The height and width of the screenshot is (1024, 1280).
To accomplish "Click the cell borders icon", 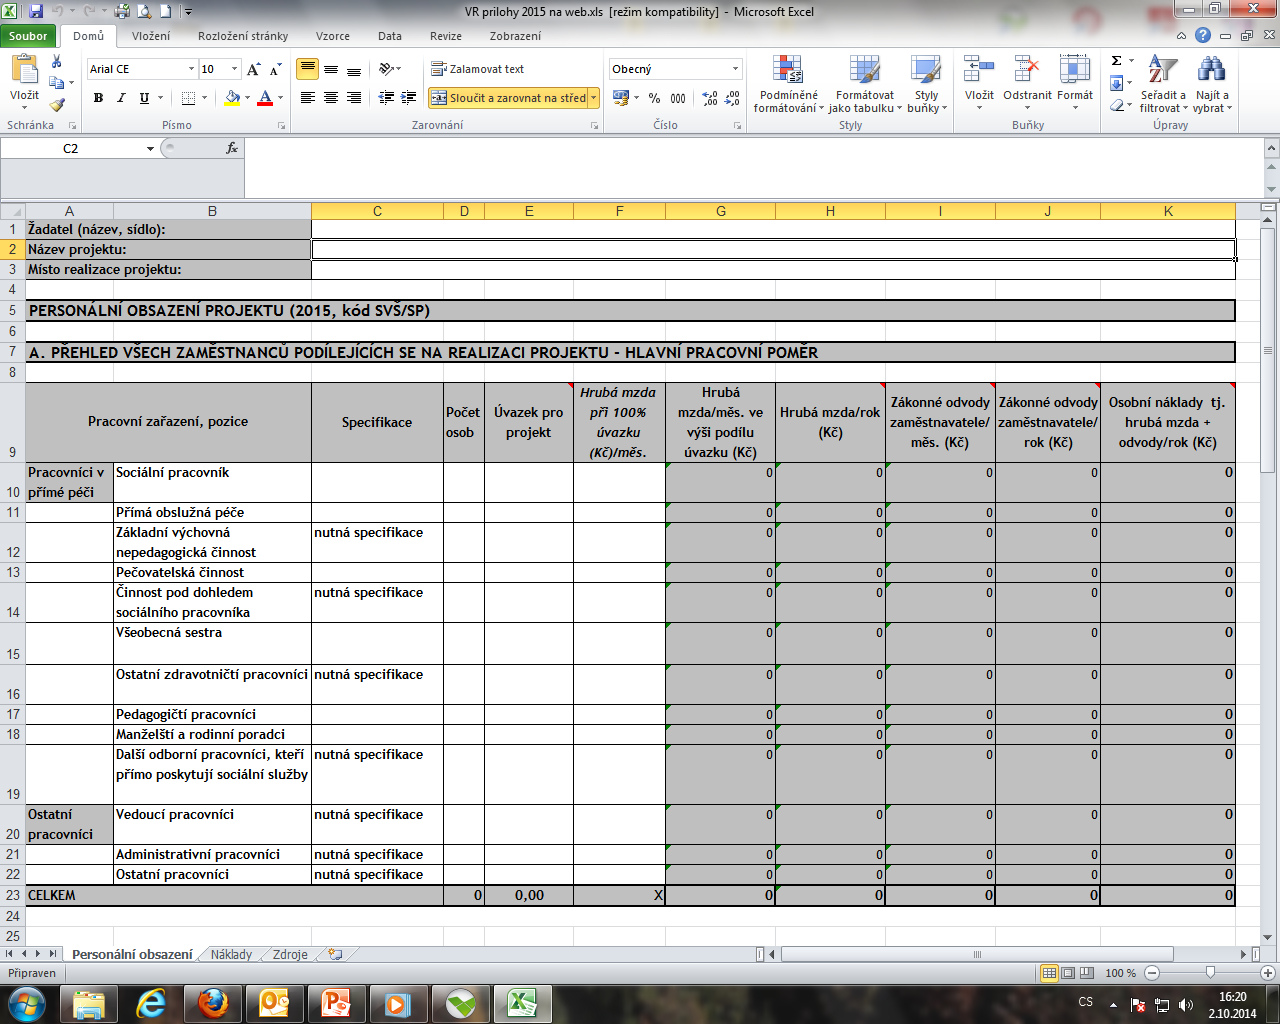I will tap(188, 98).
